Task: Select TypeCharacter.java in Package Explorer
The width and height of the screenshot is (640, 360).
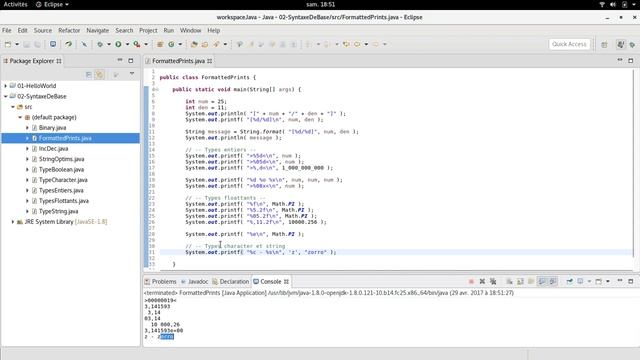Action: pyautogui.click(x=63, y=180)
